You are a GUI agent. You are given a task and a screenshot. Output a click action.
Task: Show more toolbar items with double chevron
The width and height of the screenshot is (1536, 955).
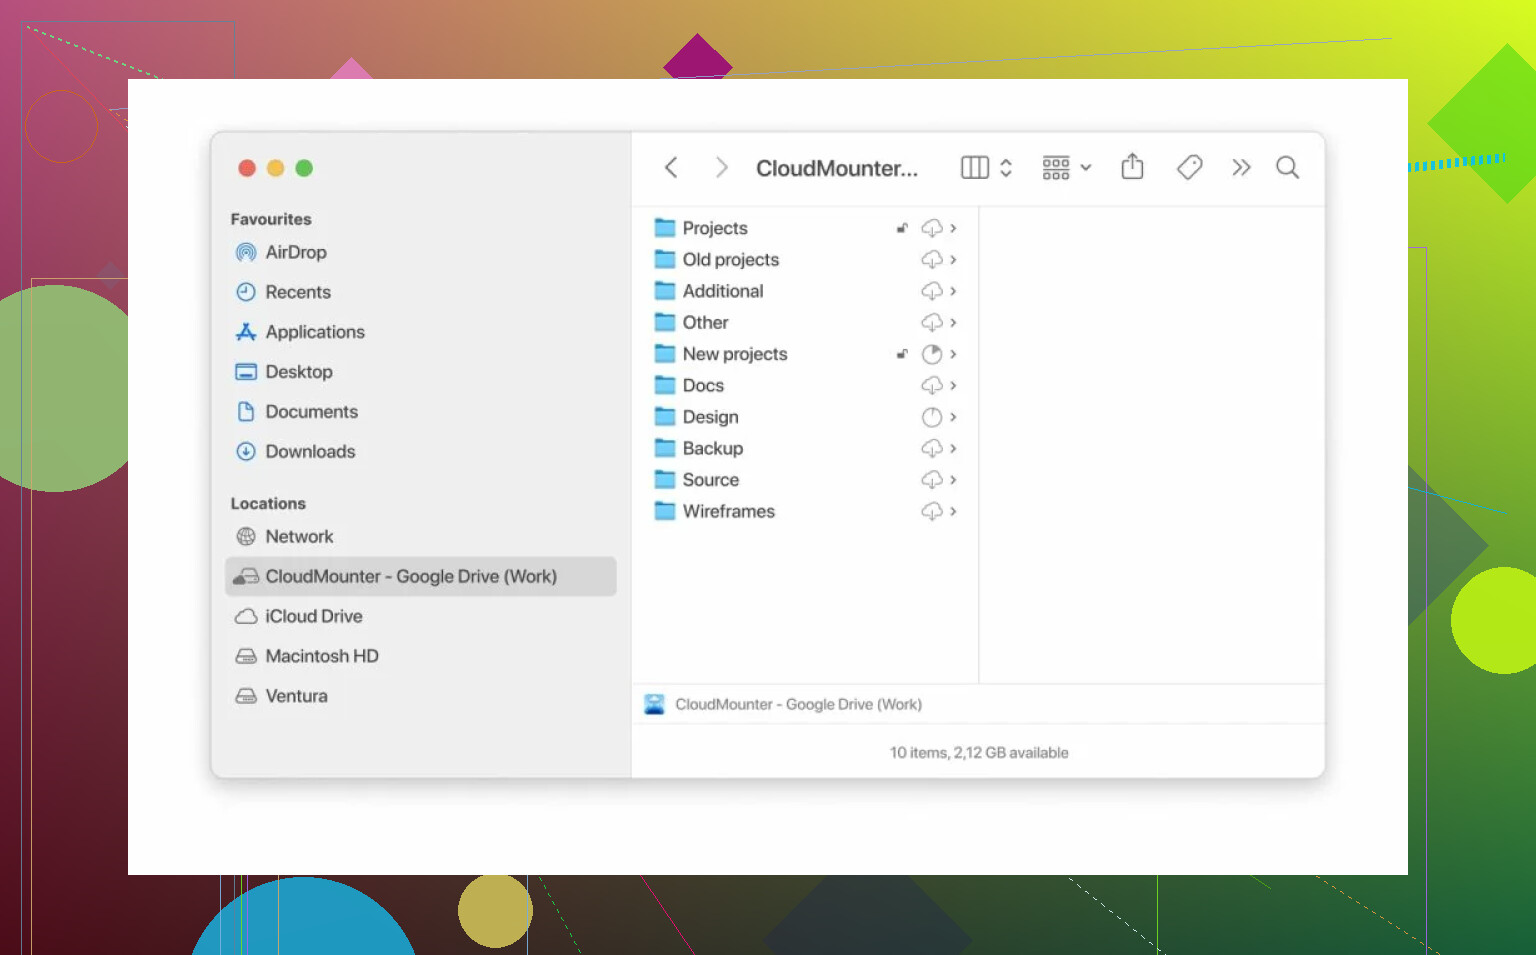(x=1241, y=168)
